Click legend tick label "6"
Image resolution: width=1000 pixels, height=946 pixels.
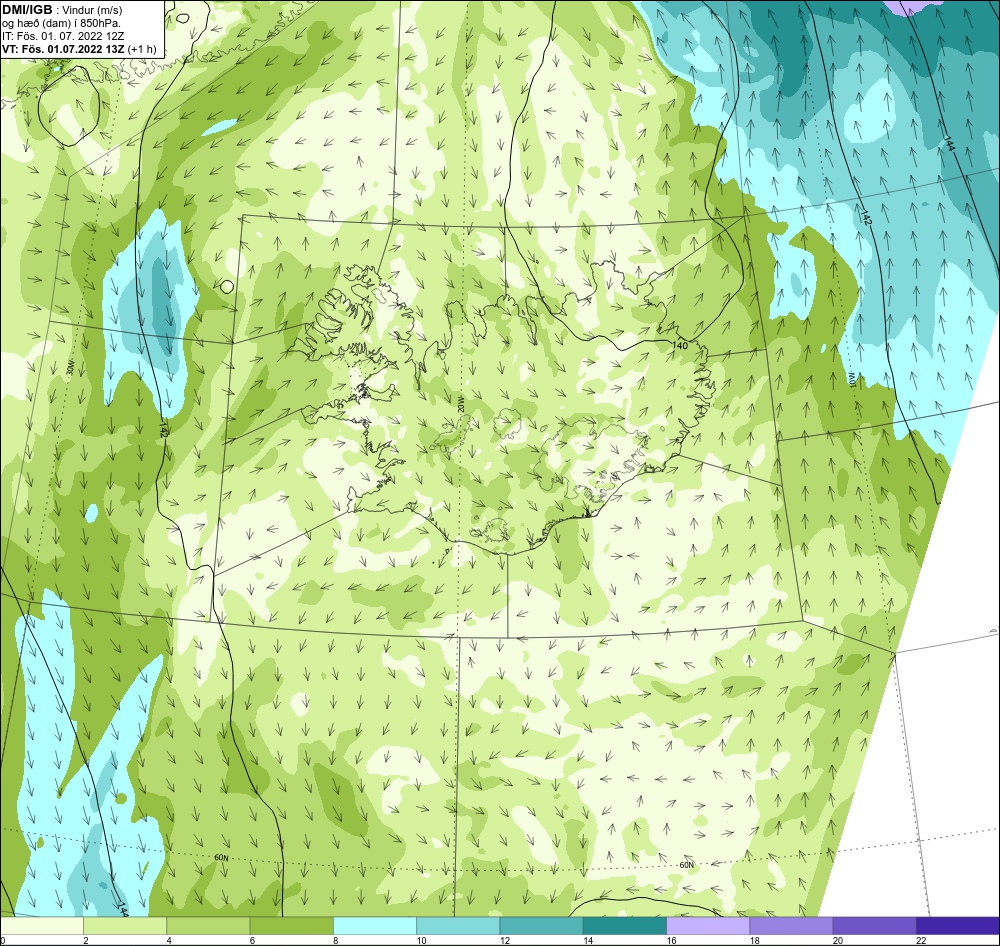pos(252,940)
